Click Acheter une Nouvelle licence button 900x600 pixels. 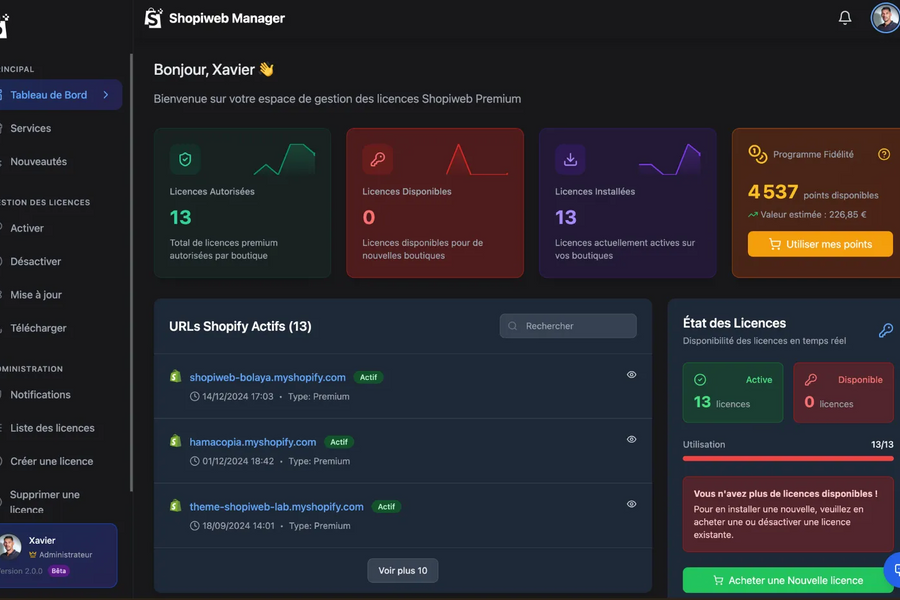[788, 580]
